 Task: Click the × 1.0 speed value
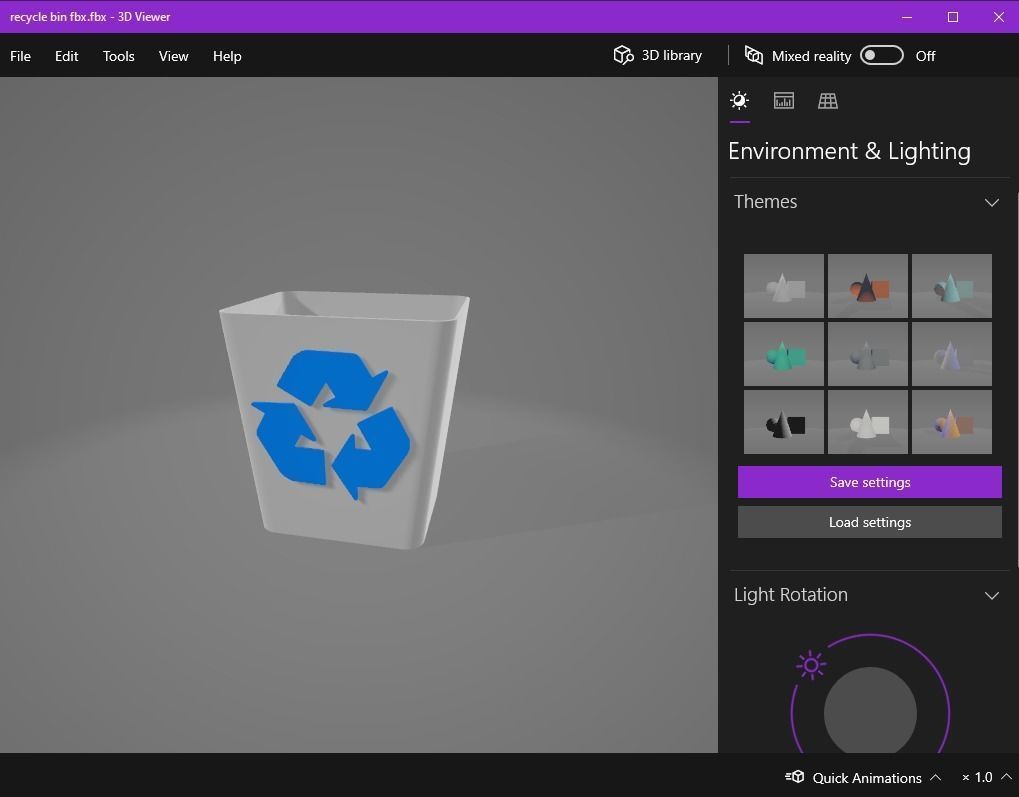[x=977, y=777]
